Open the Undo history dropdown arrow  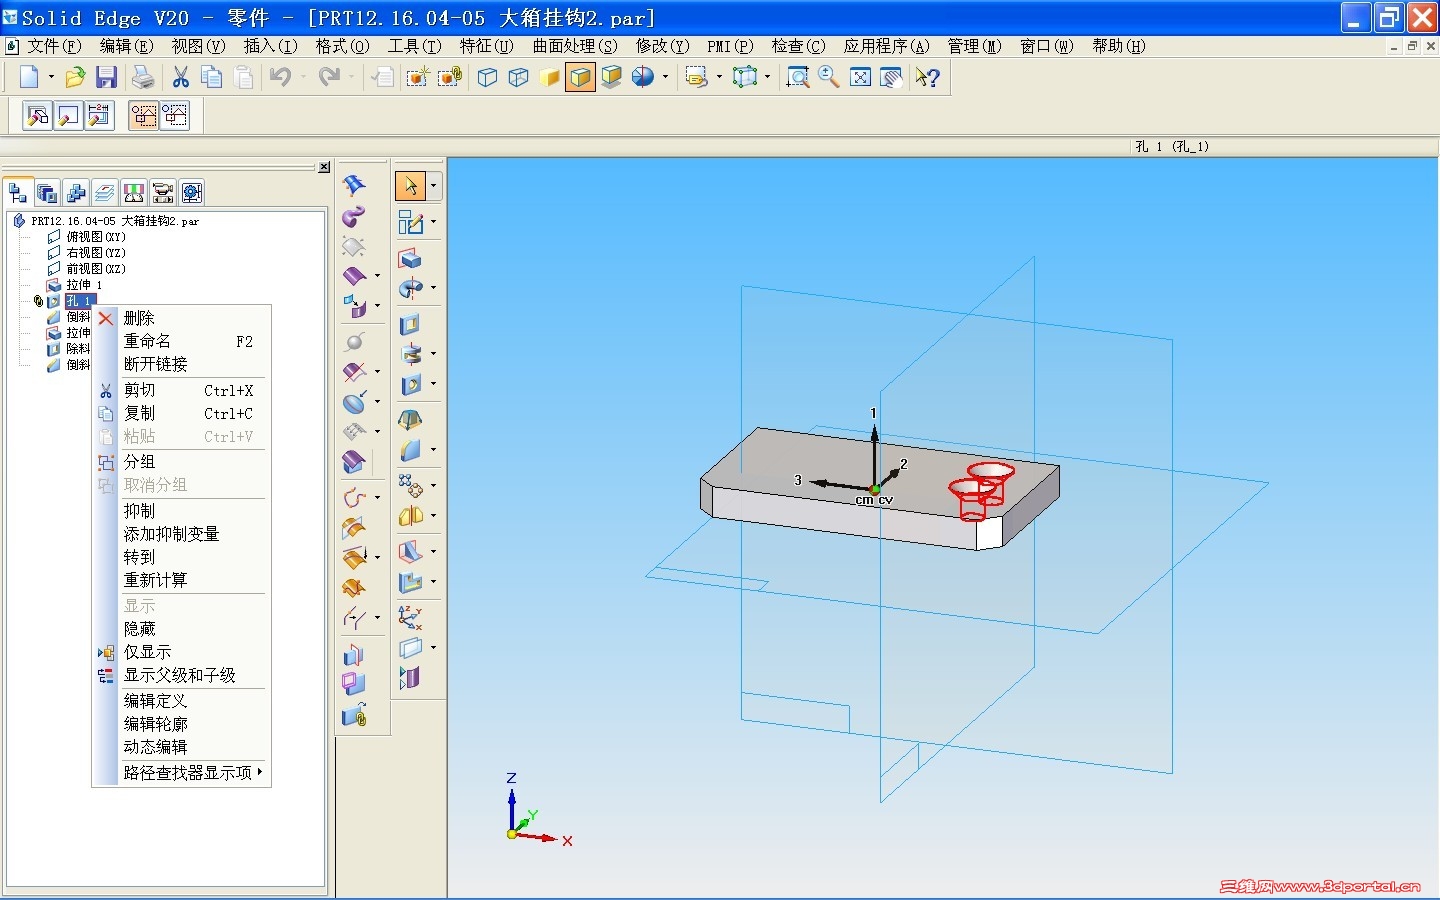coord(303,77)
